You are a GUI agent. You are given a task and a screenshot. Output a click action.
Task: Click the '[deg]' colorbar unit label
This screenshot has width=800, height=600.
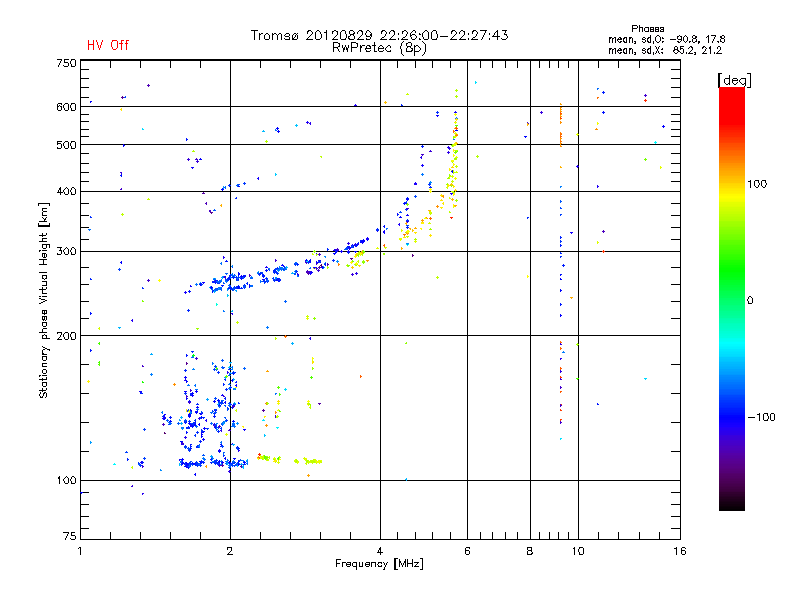[734, 80]
